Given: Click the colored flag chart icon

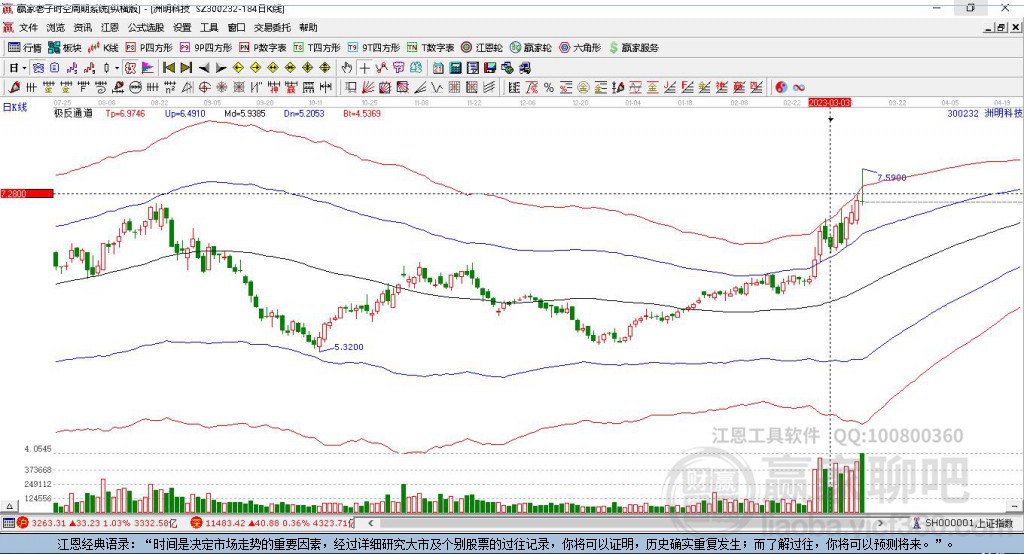Looking at the screenshot, I should click(148, 68).
